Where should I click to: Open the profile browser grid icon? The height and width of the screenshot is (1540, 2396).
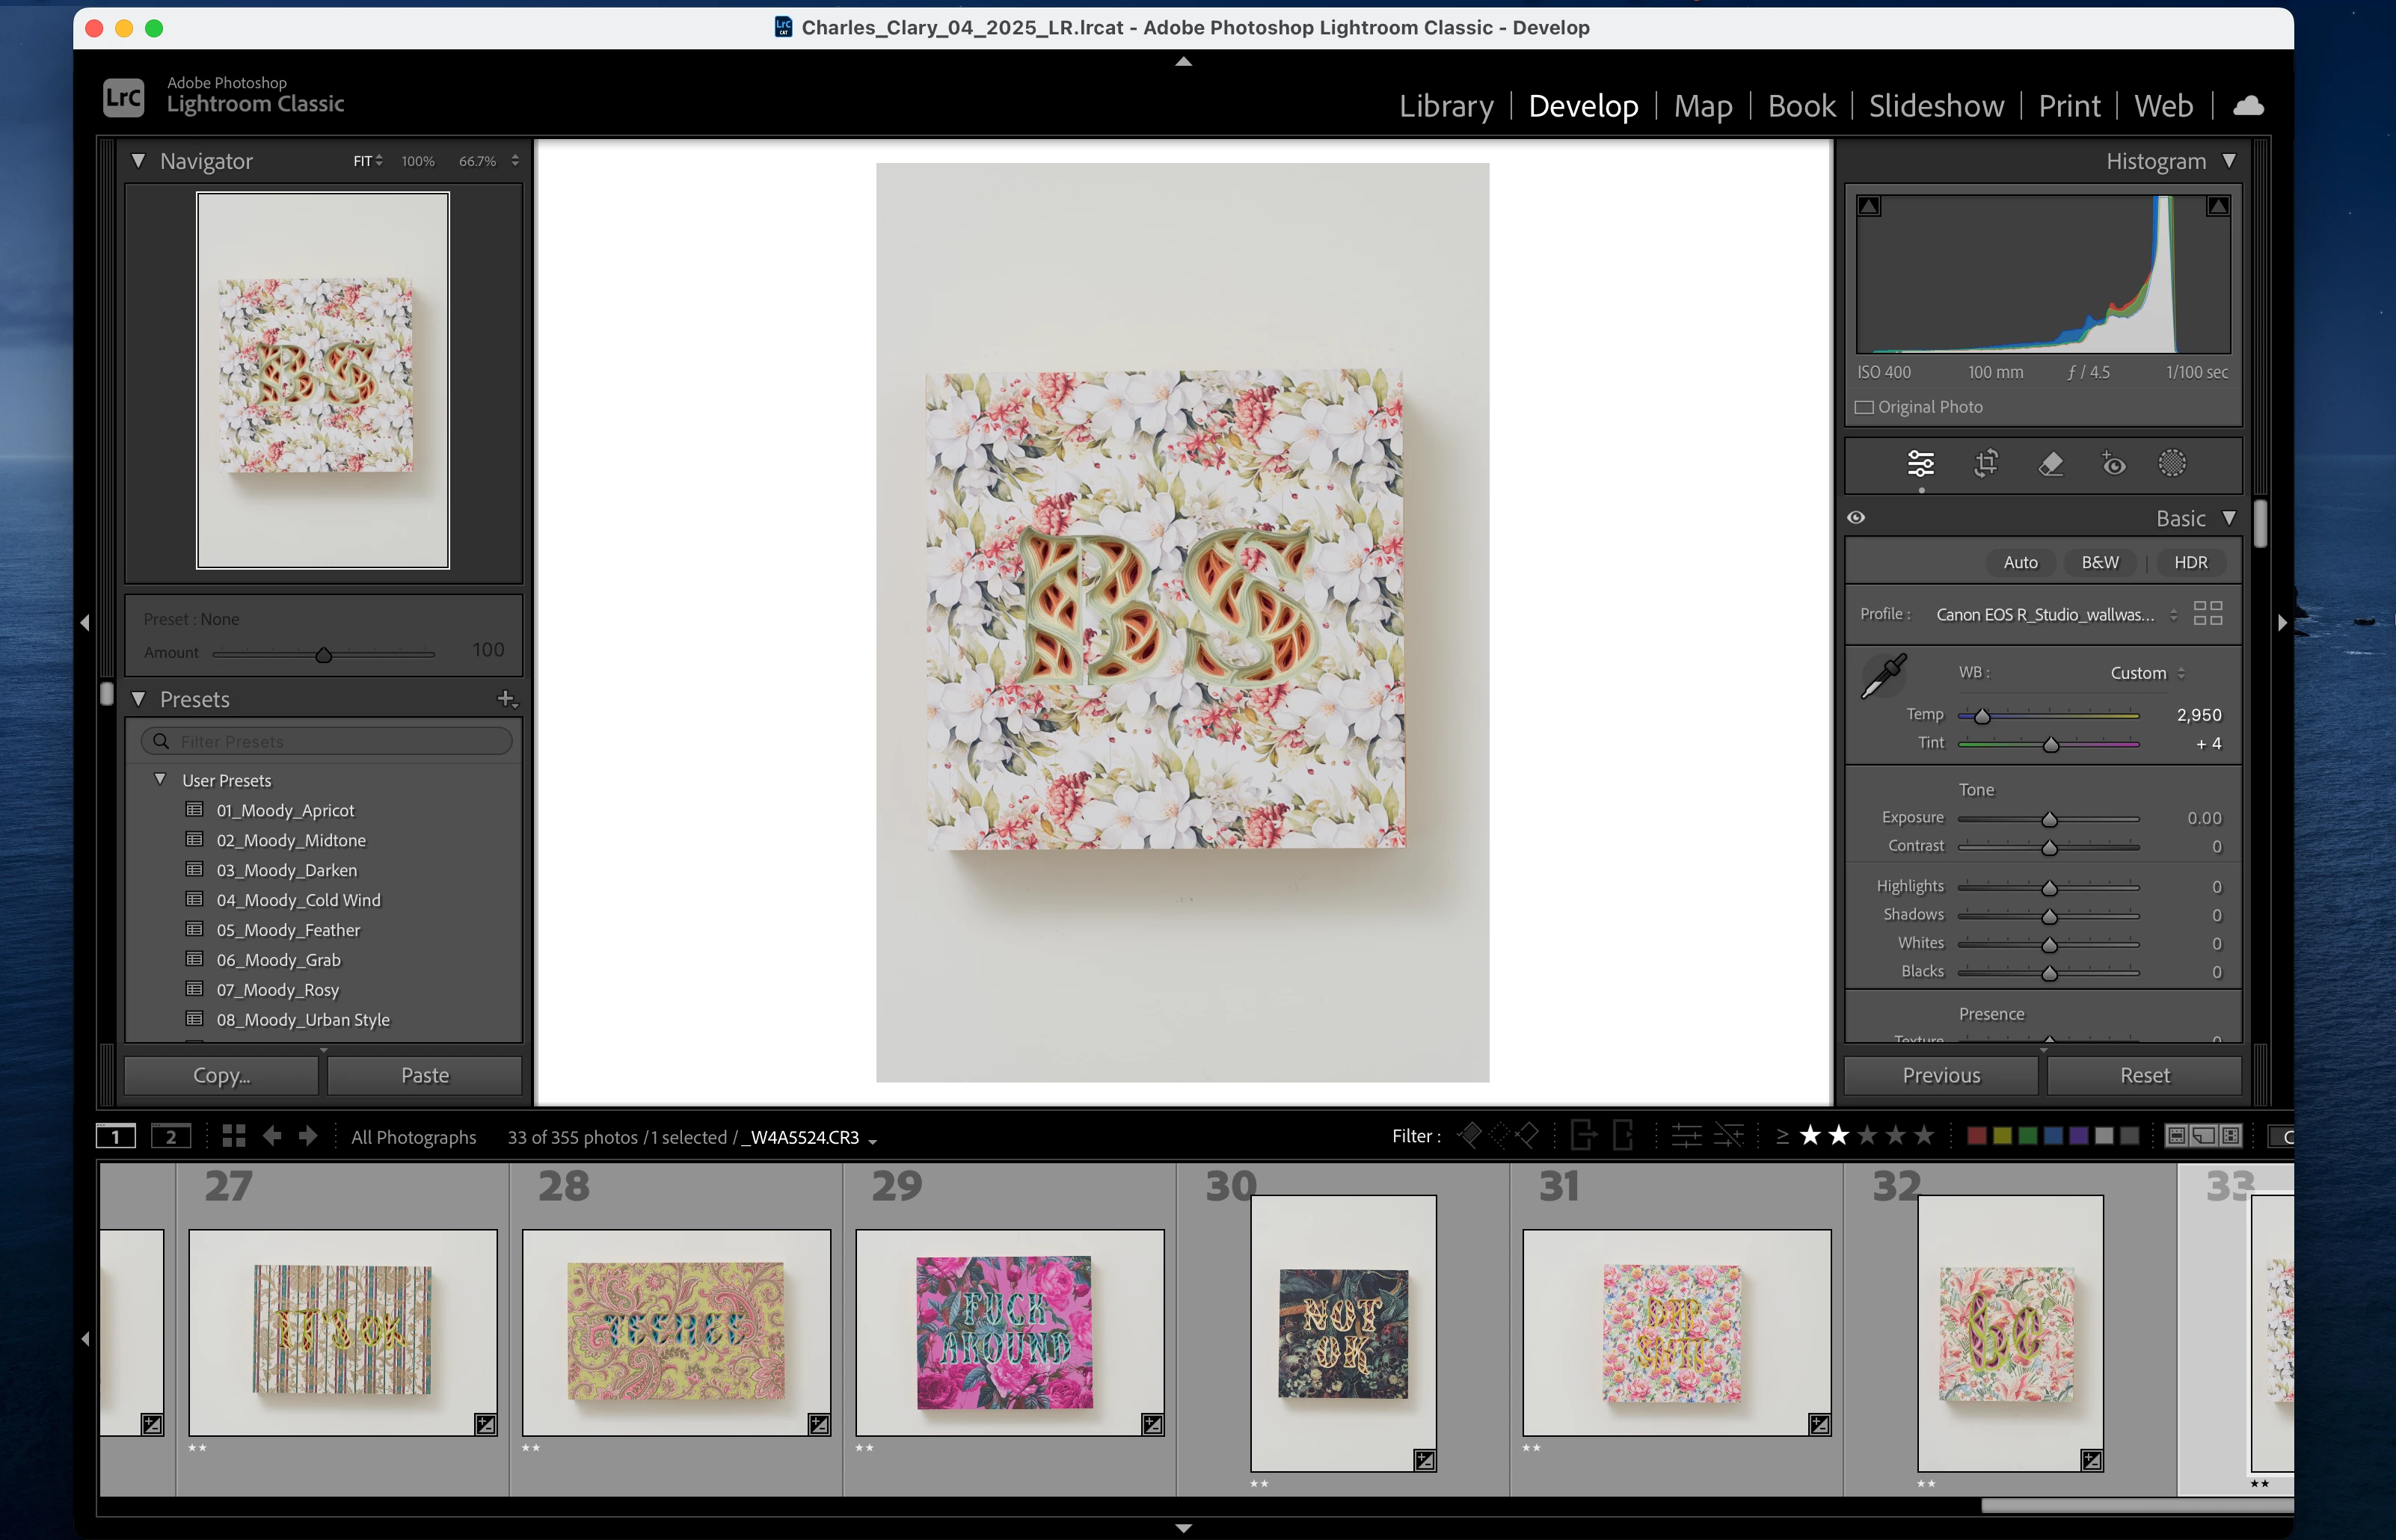[x=2207, y=614]
